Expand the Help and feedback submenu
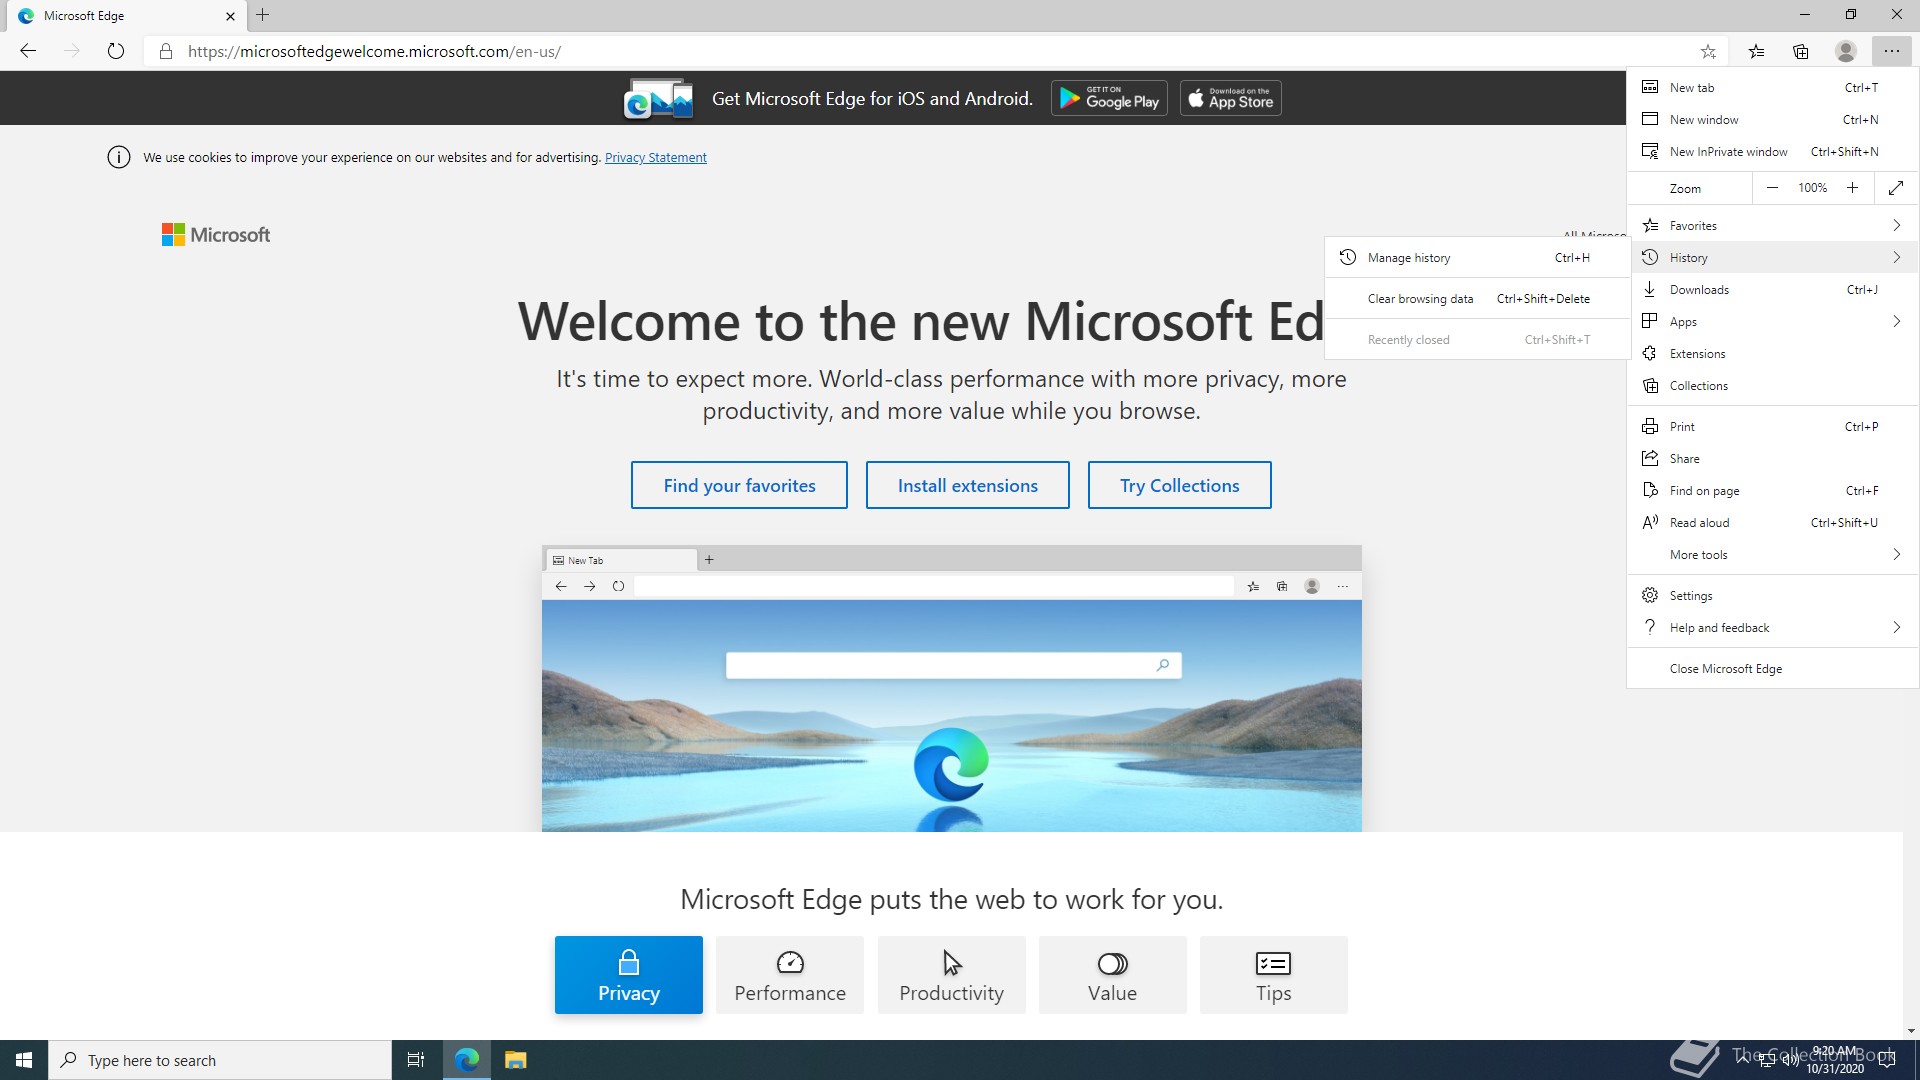The height and width of the screenshot is (1080, 1920). pos(1896,628)
